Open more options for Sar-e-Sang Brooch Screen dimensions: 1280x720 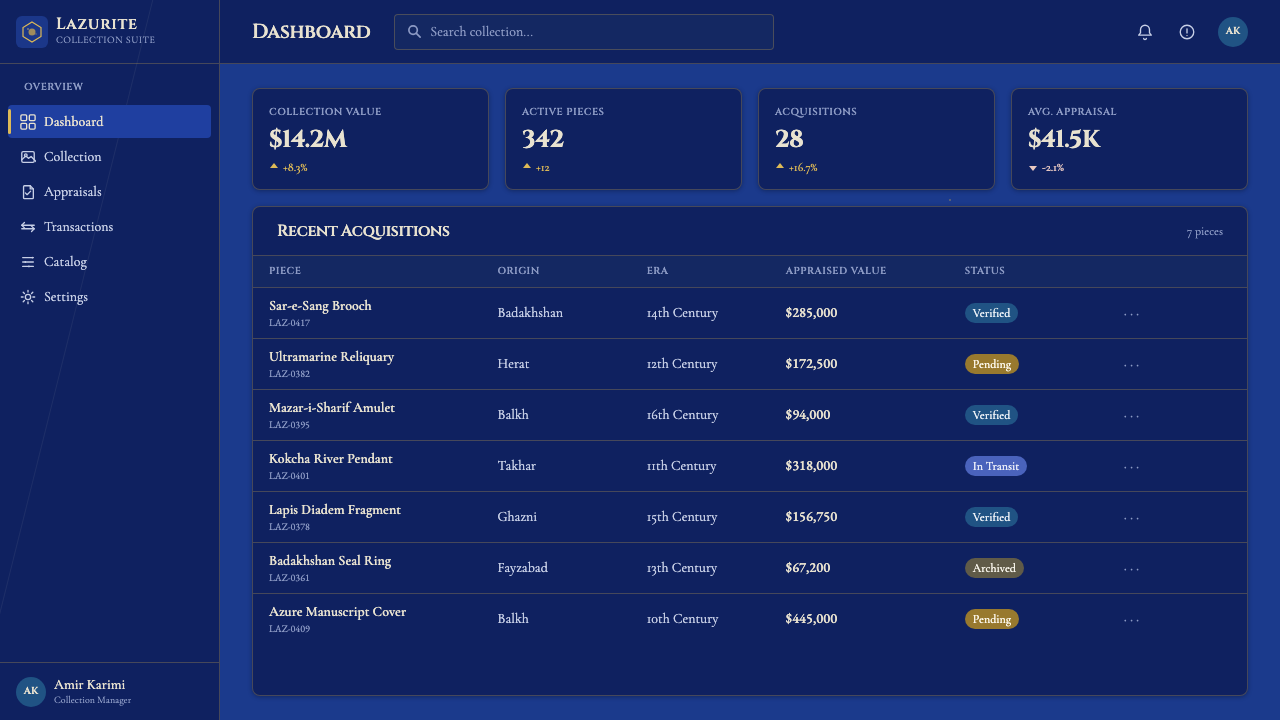point(1131,314)
